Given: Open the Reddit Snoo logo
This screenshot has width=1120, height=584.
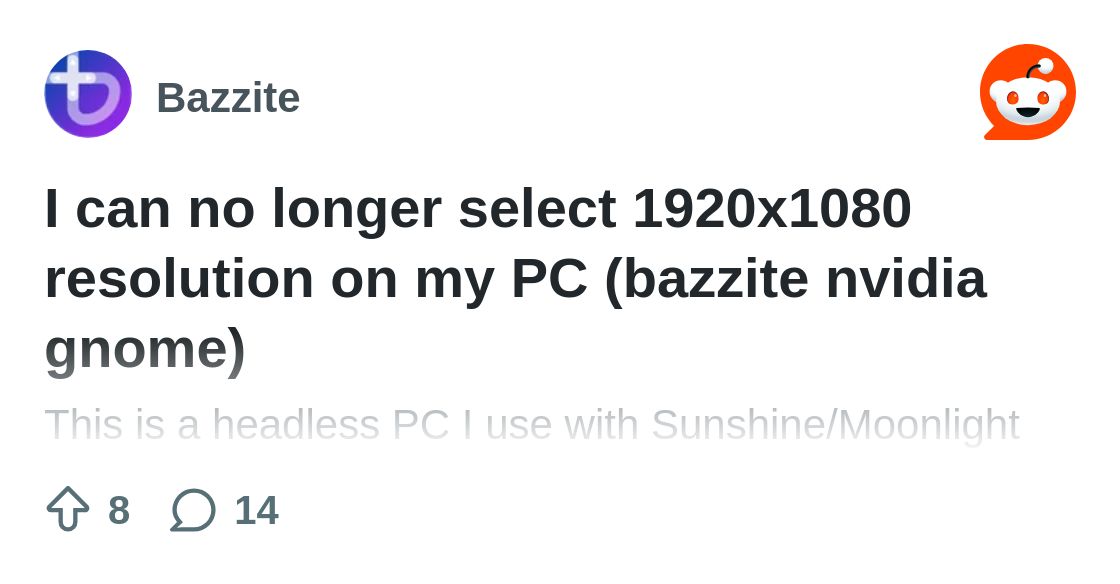Looking at the screenshot, I should [1027, 92].
